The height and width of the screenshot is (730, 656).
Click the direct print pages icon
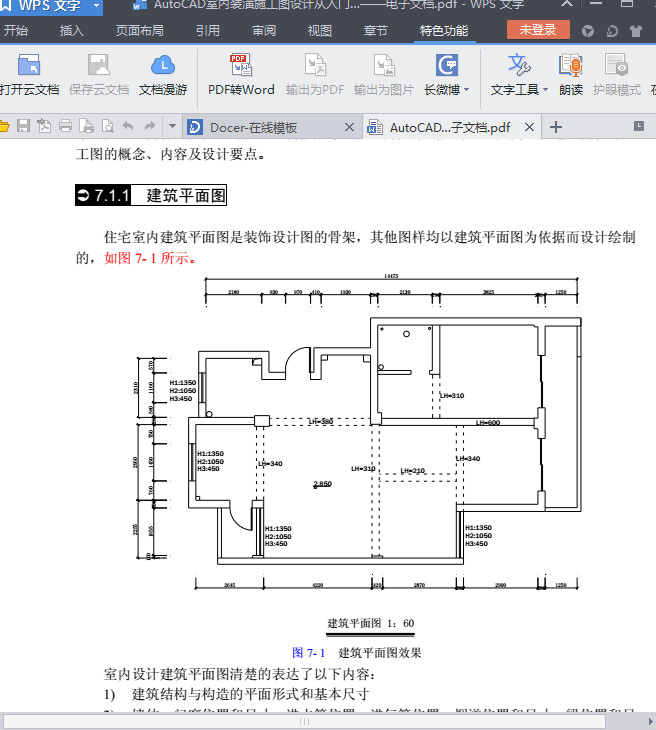click(x=86, y=126)
